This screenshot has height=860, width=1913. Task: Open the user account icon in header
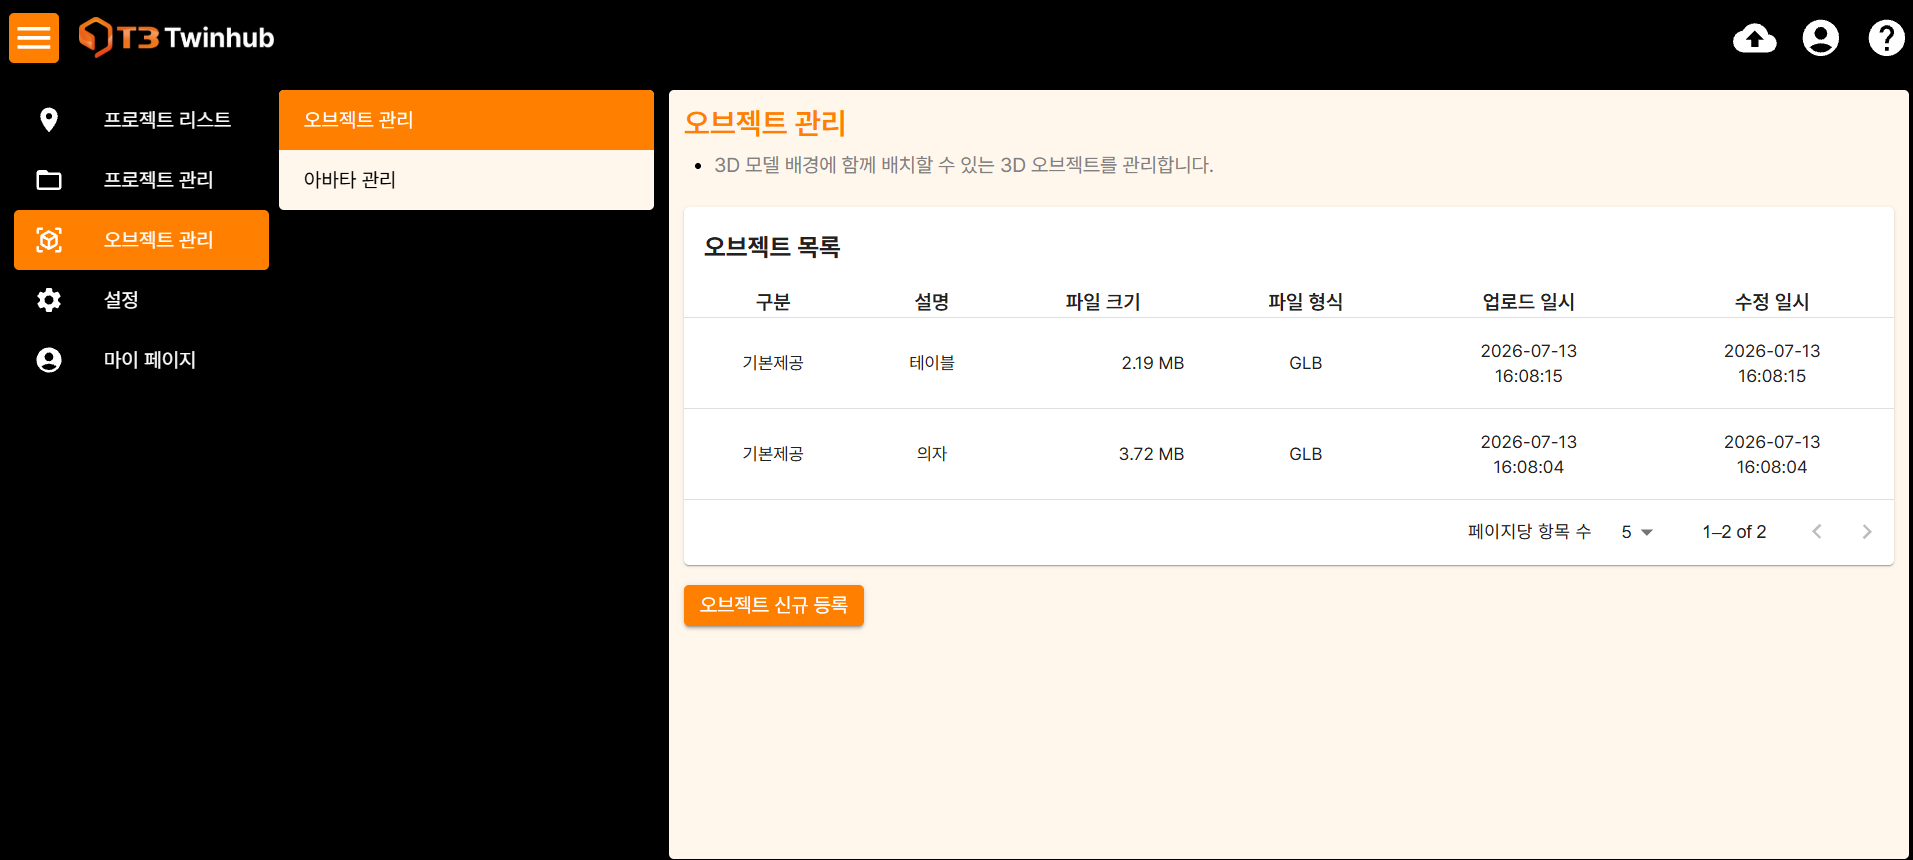click(x=1820, y=38)
